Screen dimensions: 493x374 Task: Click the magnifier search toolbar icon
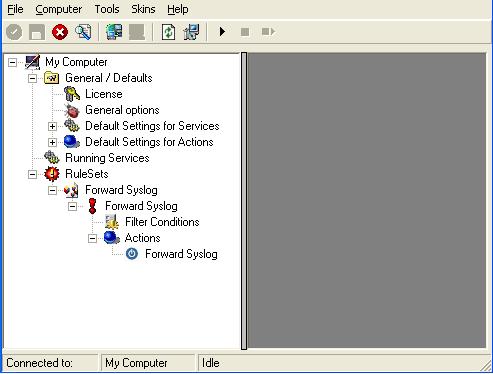coord(83,32)
